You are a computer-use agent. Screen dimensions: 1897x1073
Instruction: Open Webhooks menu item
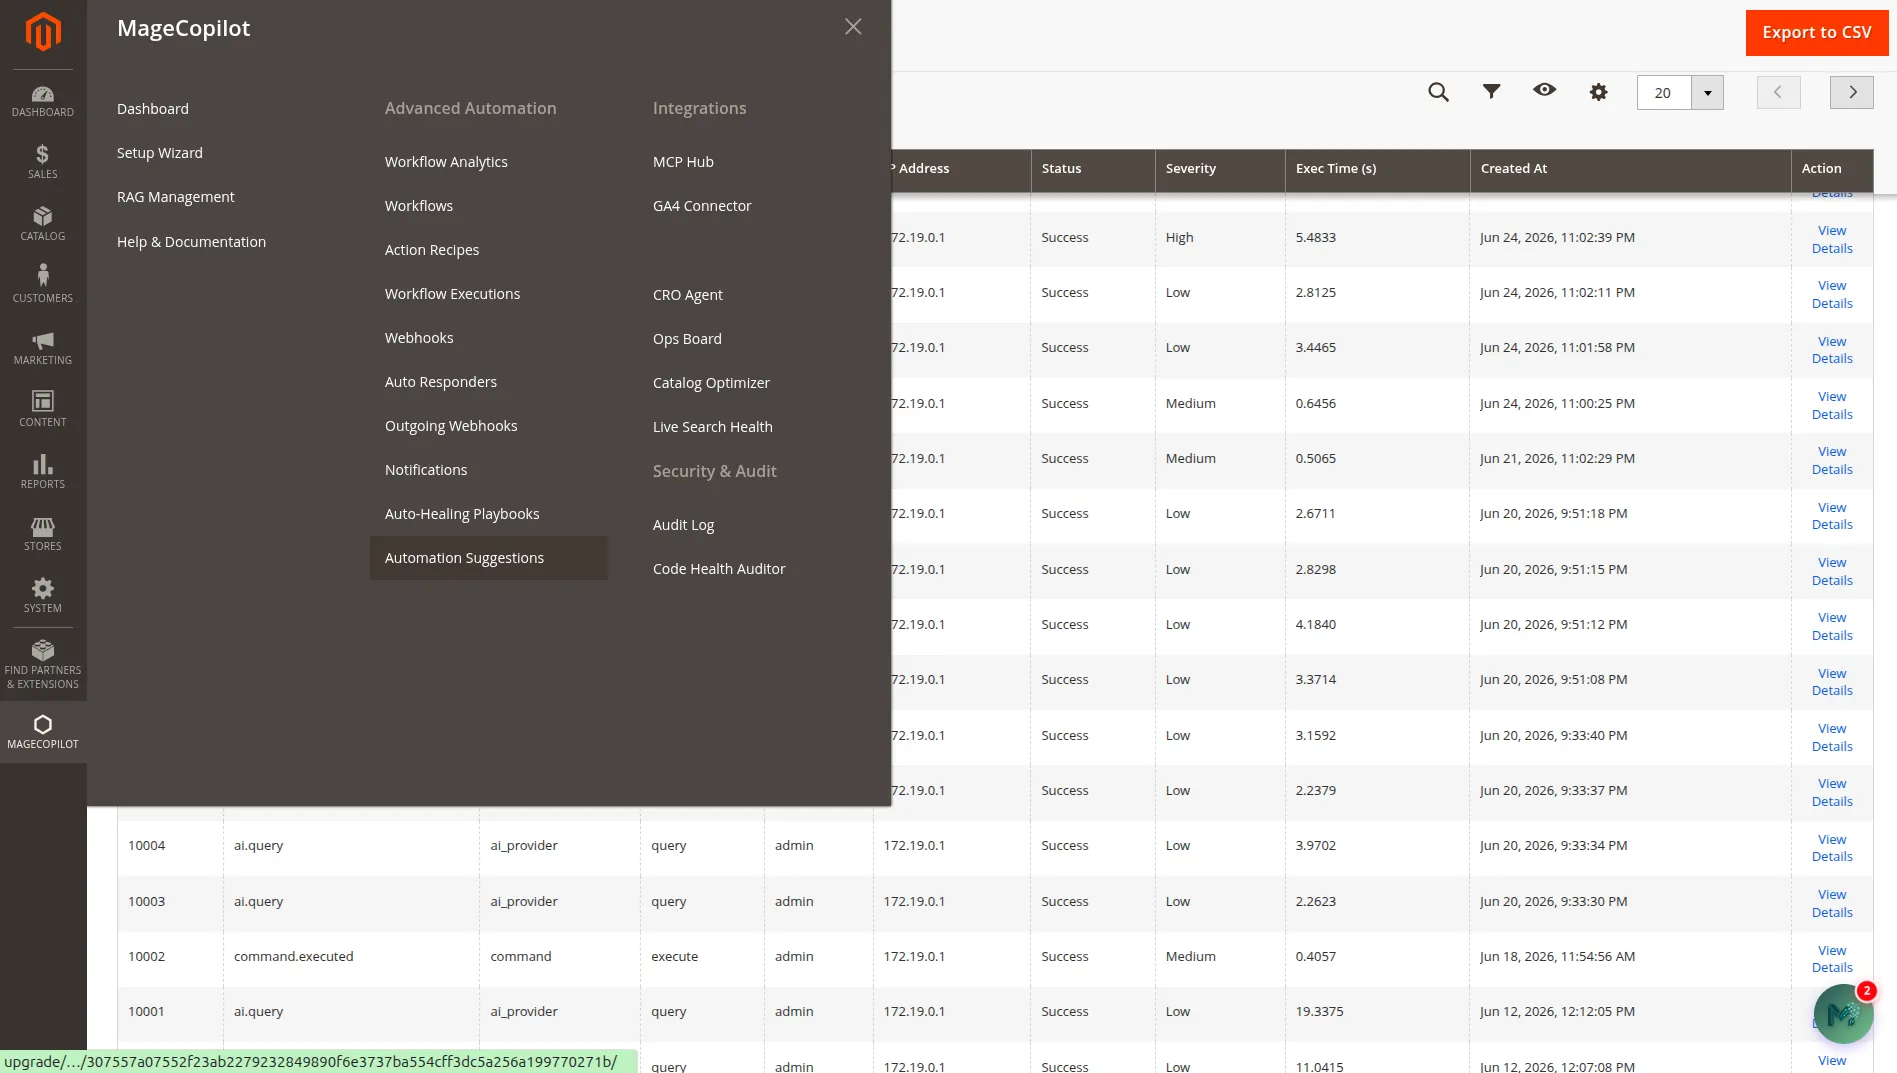click(419, 338)
